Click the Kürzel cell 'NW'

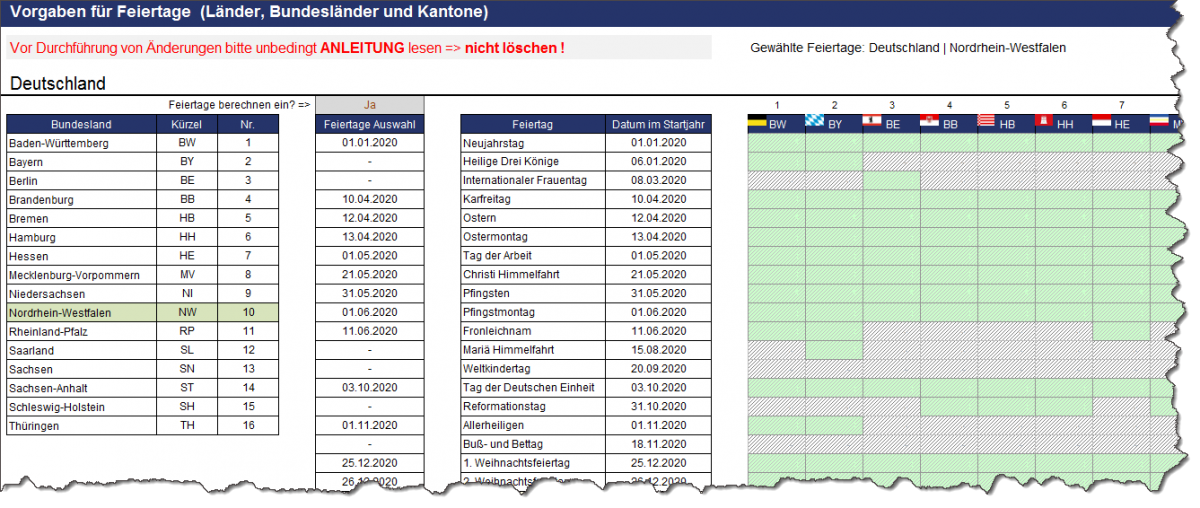pyautogui.click(x=187, y=313)
